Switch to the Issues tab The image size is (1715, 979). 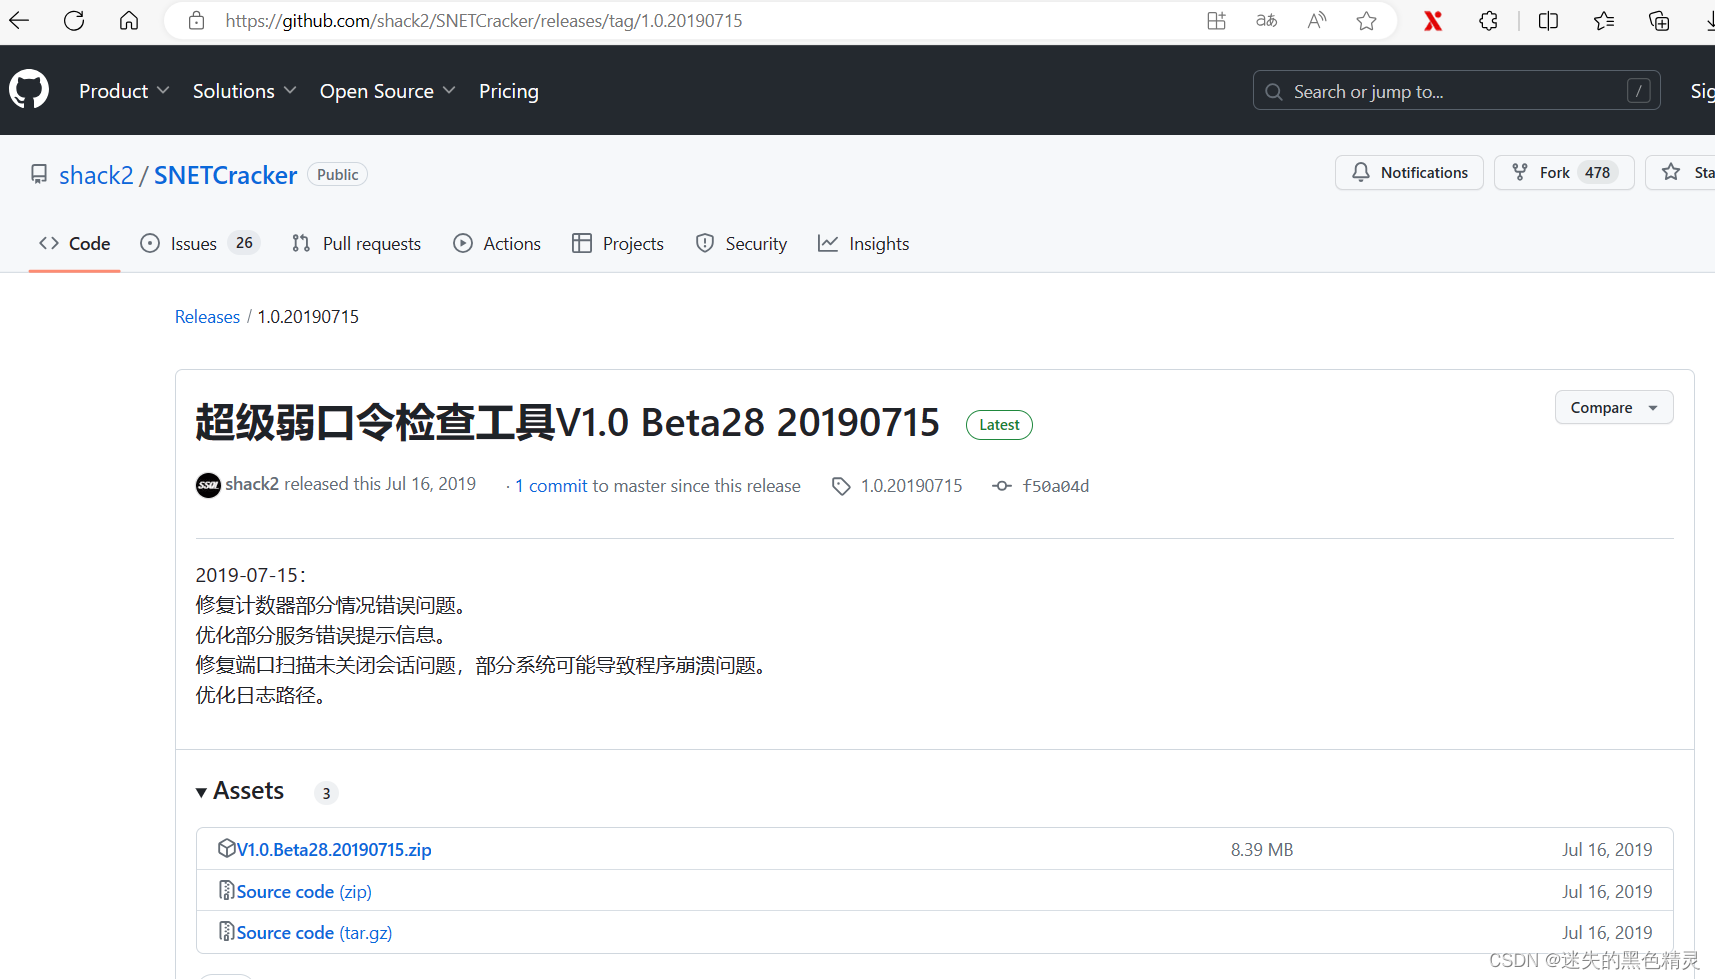(200, 244)
